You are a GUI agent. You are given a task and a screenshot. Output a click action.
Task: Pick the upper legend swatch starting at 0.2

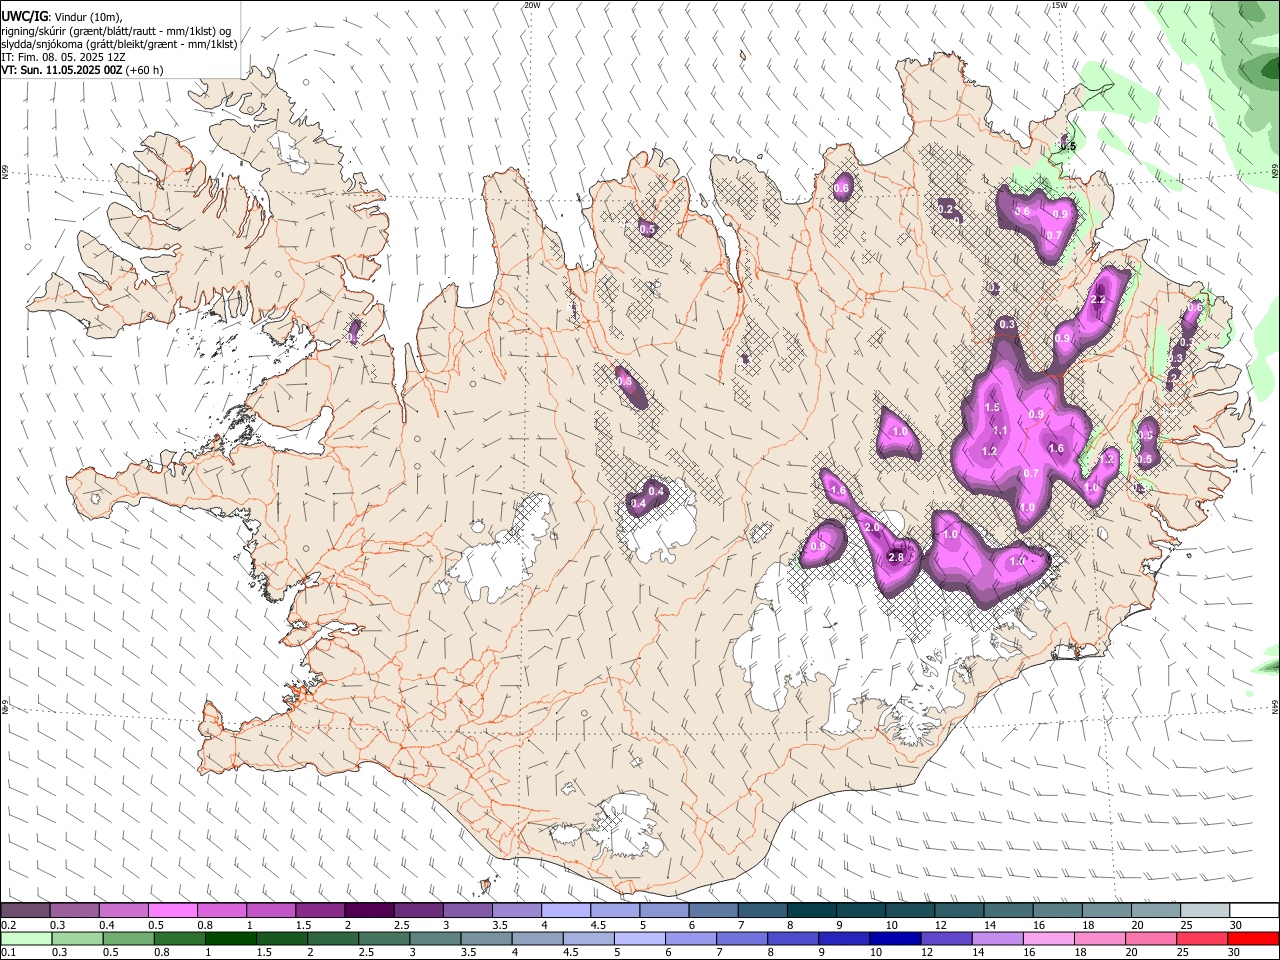coord(25,911)
